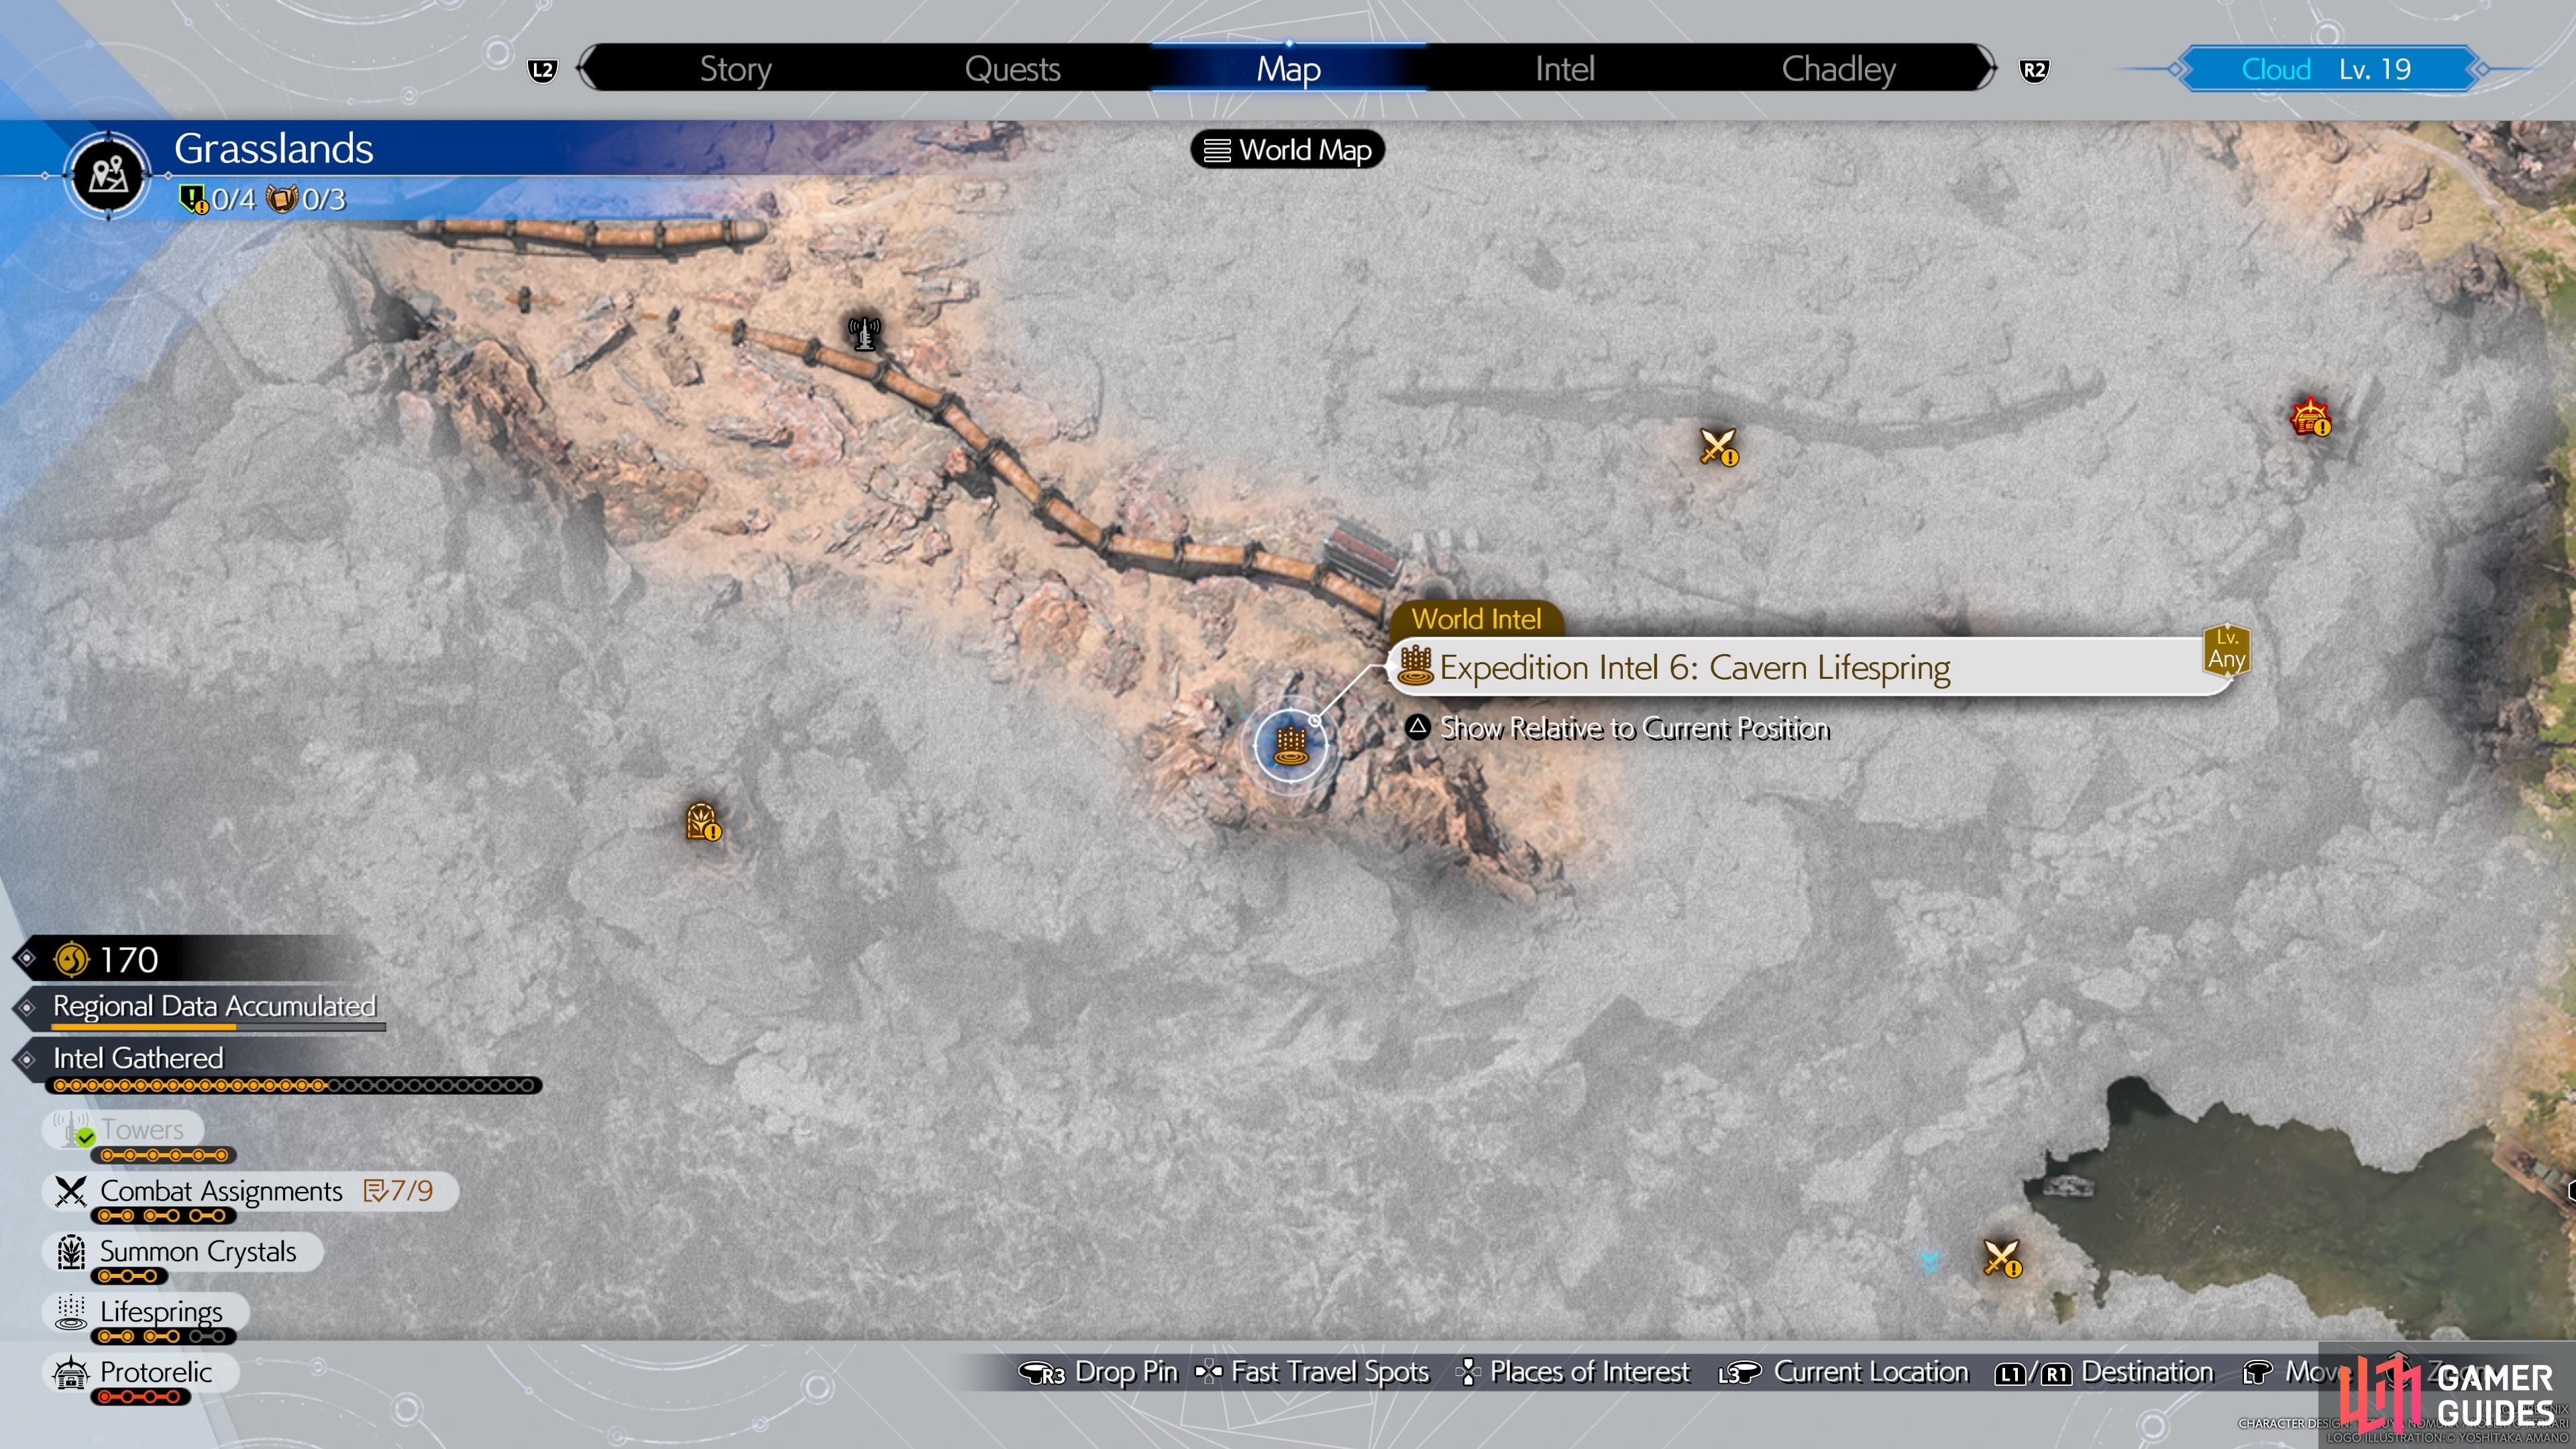Open the Intel tab

[x=1564, y=69]
